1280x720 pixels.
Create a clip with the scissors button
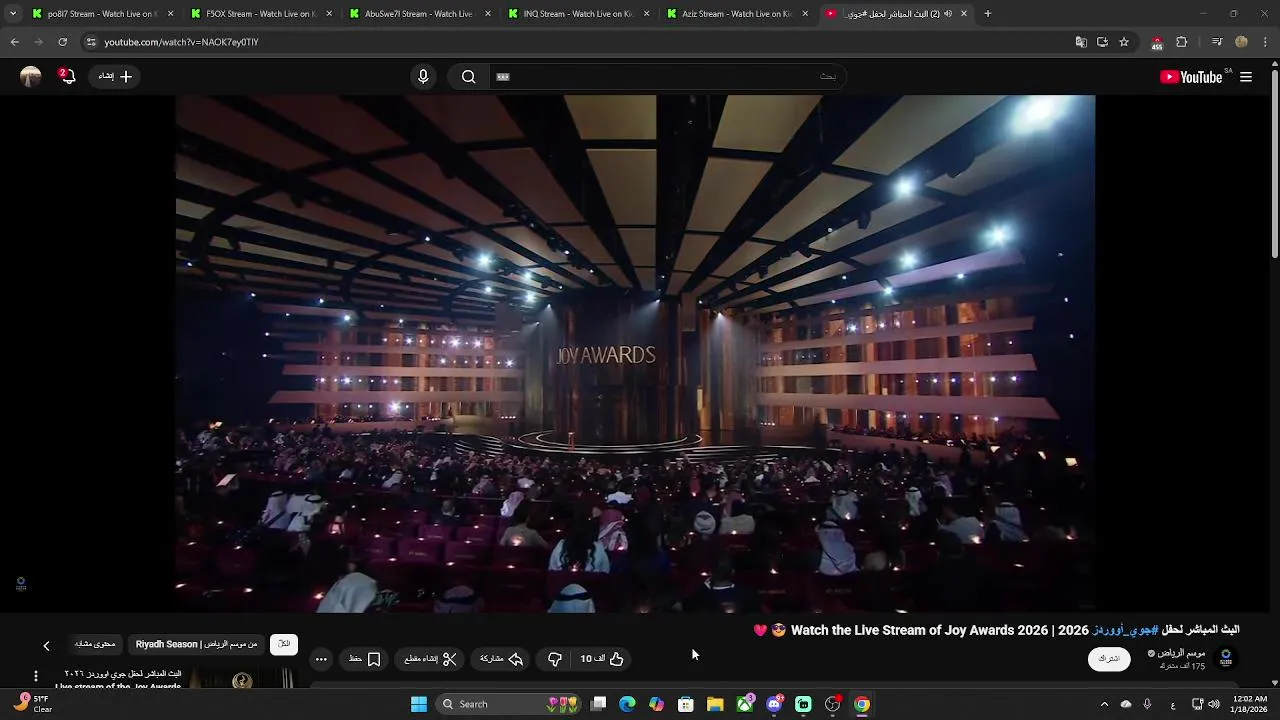430,659
